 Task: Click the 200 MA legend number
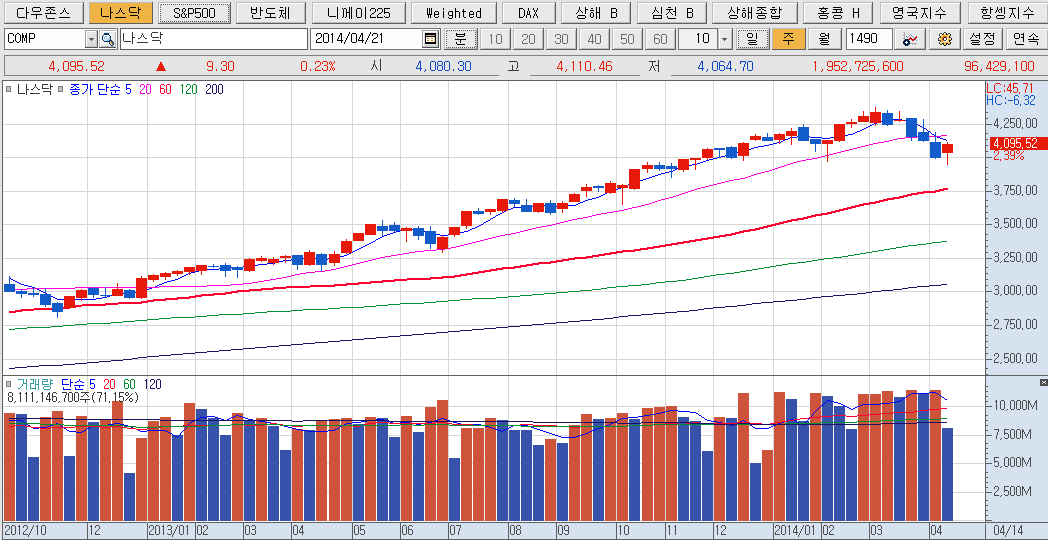pyautogui.click(x=215, y=88)
